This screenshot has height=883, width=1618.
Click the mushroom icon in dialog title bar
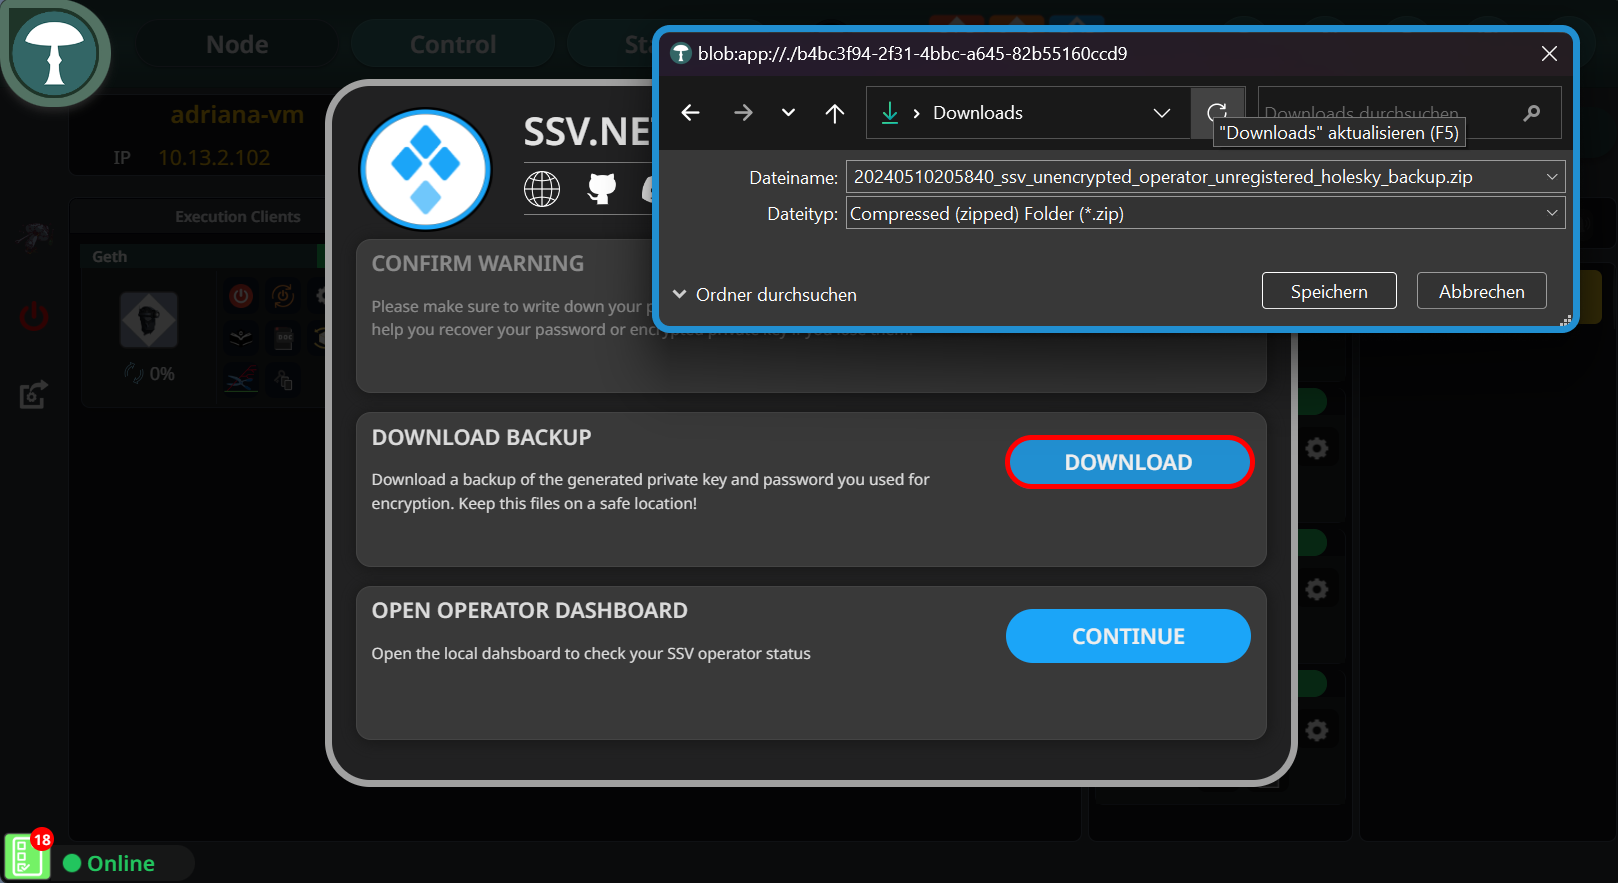click(x=681, y=54)
